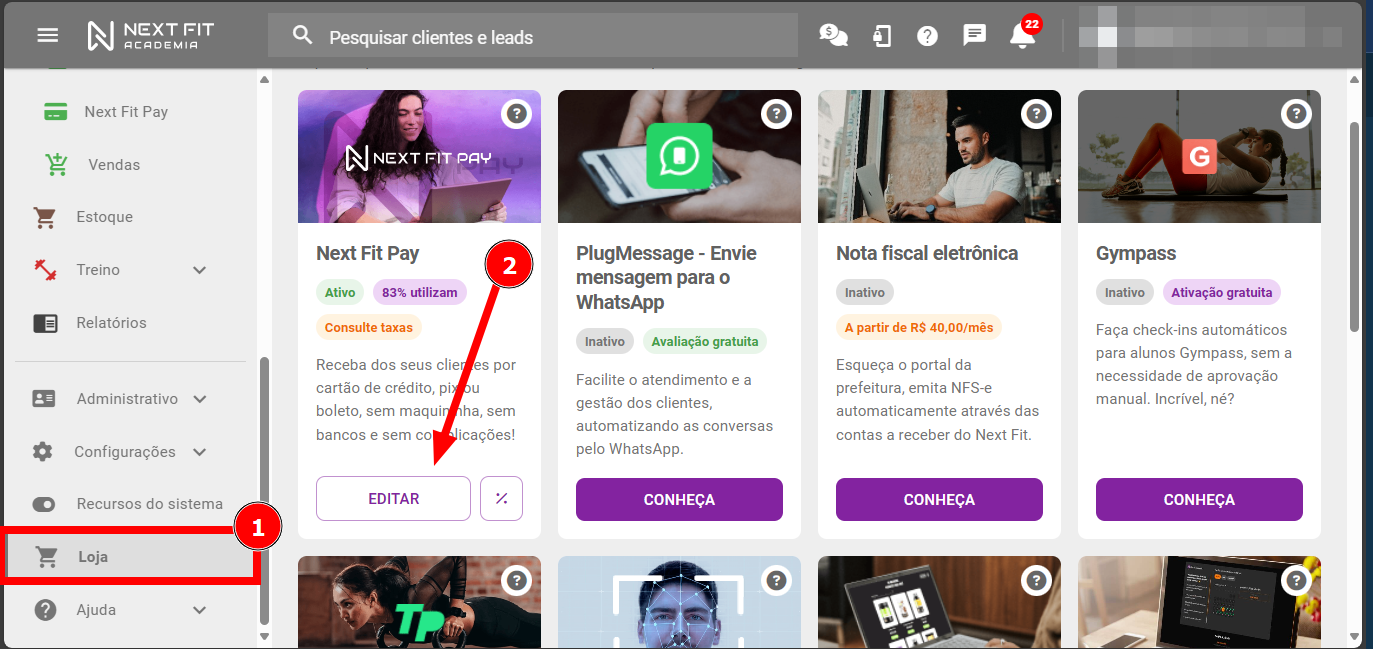The image size is (1373, 649).
Task: Open the message feedback icon in header
Action: pyautogui.click(x=974, y=36)
